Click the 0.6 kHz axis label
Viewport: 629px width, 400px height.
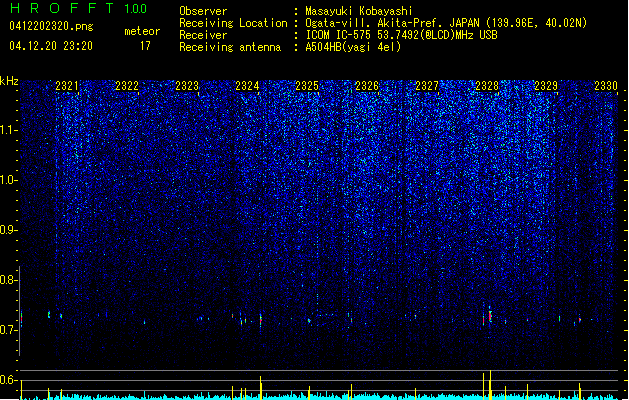coord(9,380)
